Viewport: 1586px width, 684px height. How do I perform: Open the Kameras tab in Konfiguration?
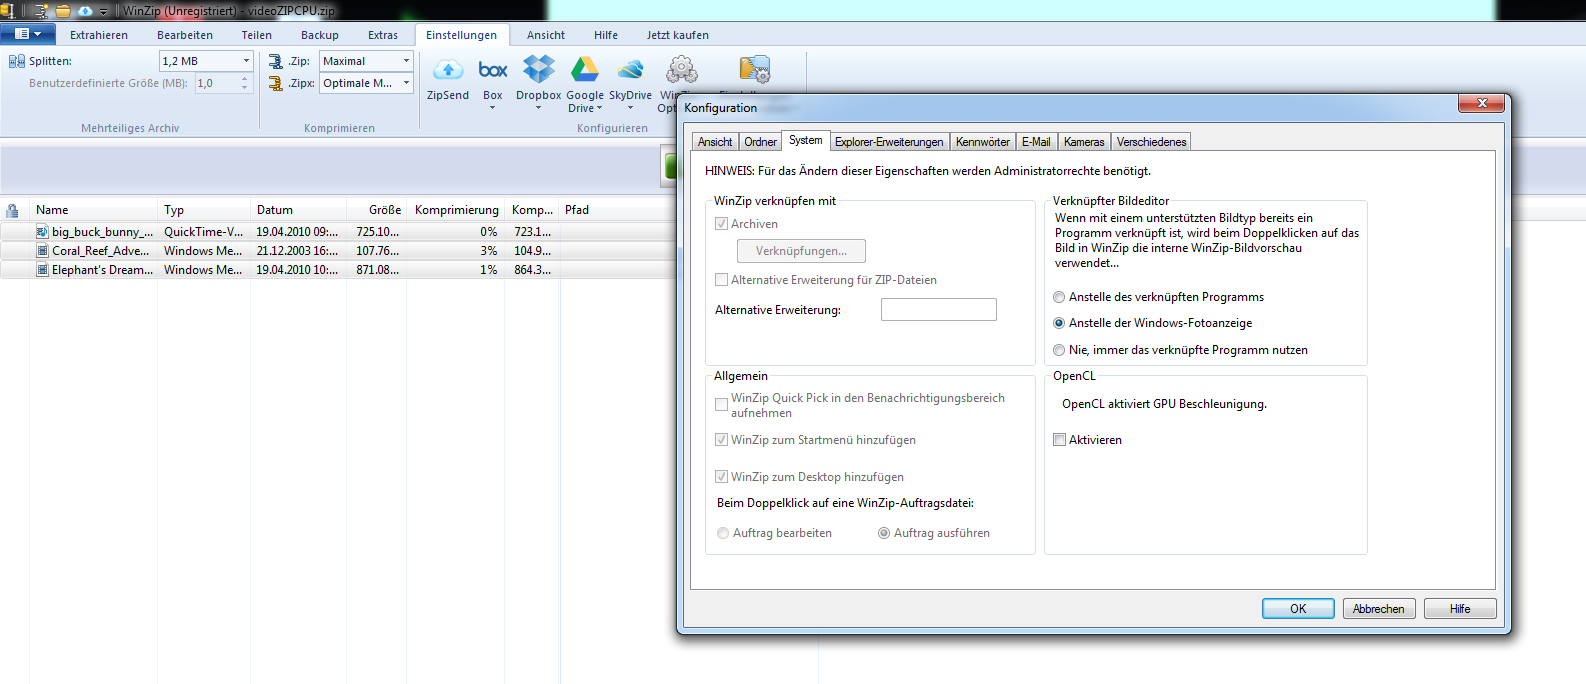coord(1084,142)
